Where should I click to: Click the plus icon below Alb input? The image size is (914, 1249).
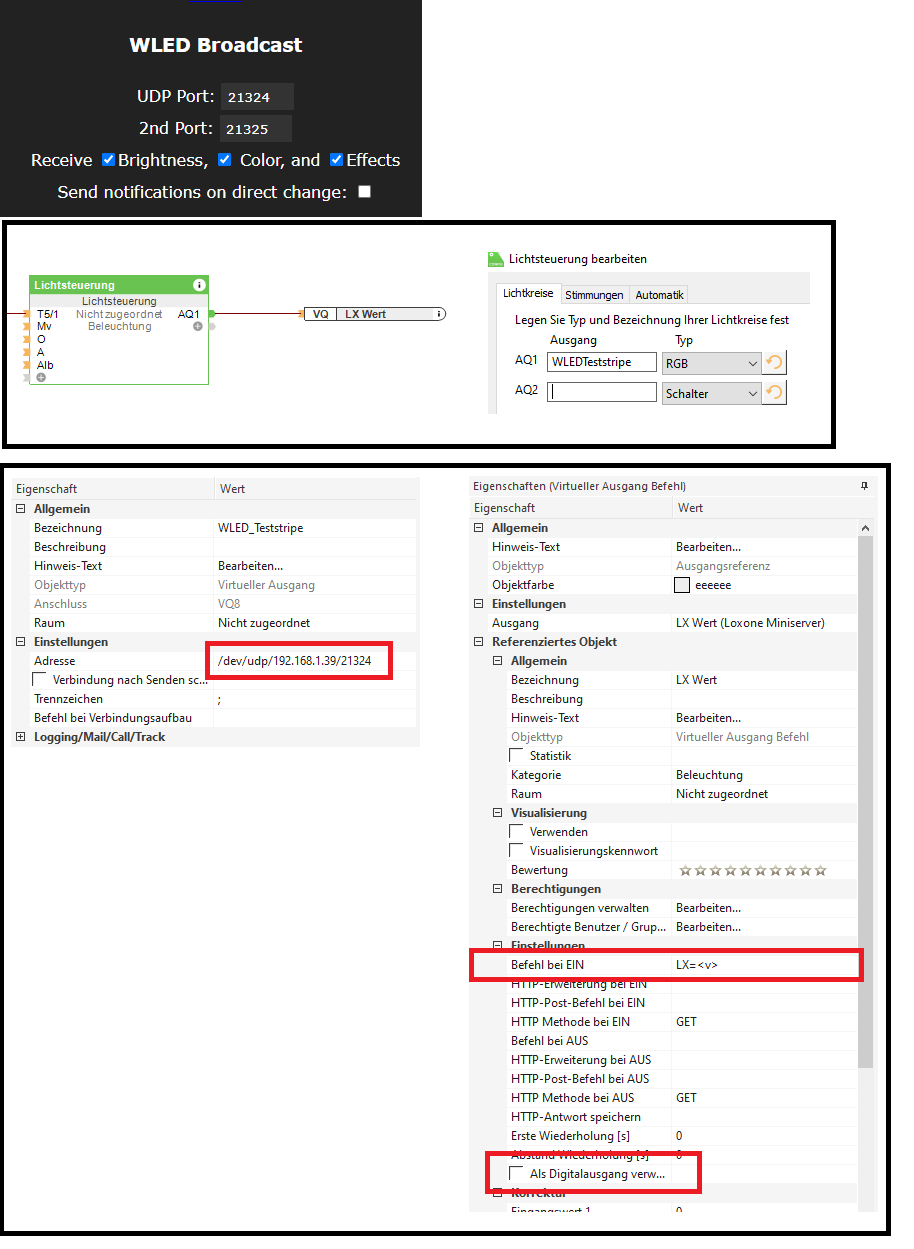coord(41,377)
